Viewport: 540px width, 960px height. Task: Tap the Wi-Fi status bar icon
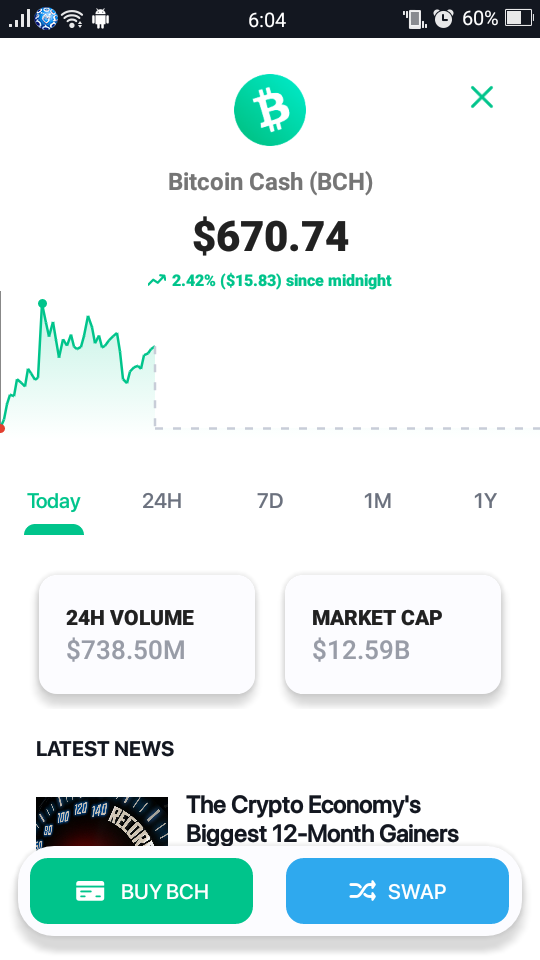(x=72, y=19)
